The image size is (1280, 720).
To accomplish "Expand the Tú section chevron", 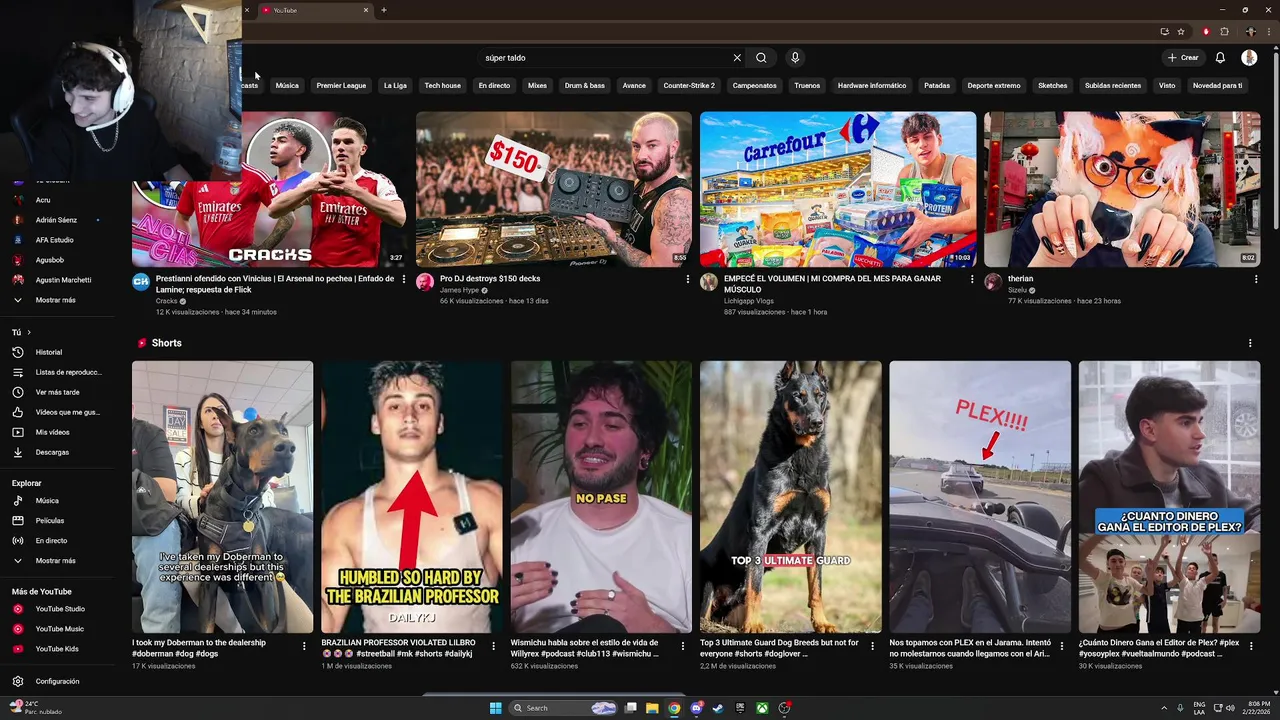I will click(x=29, y=332).
